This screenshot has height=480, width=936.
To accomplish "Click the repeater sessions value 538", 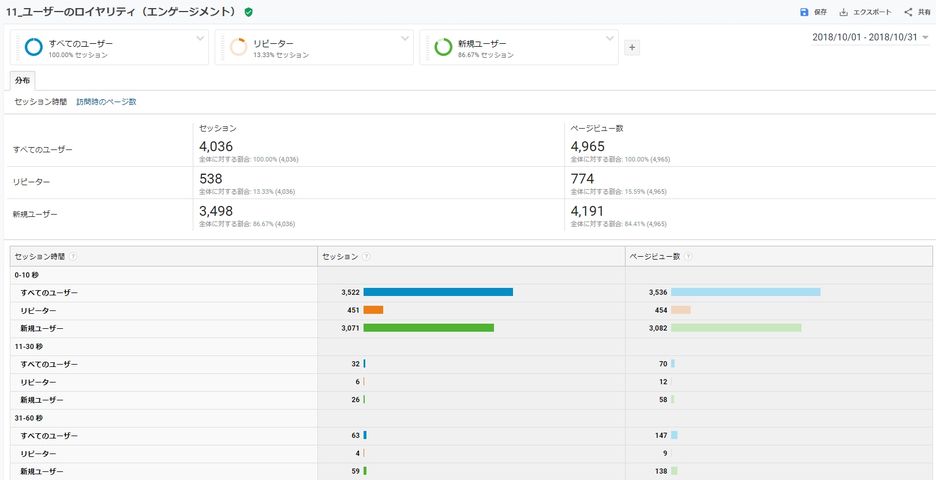I will 211,179.
